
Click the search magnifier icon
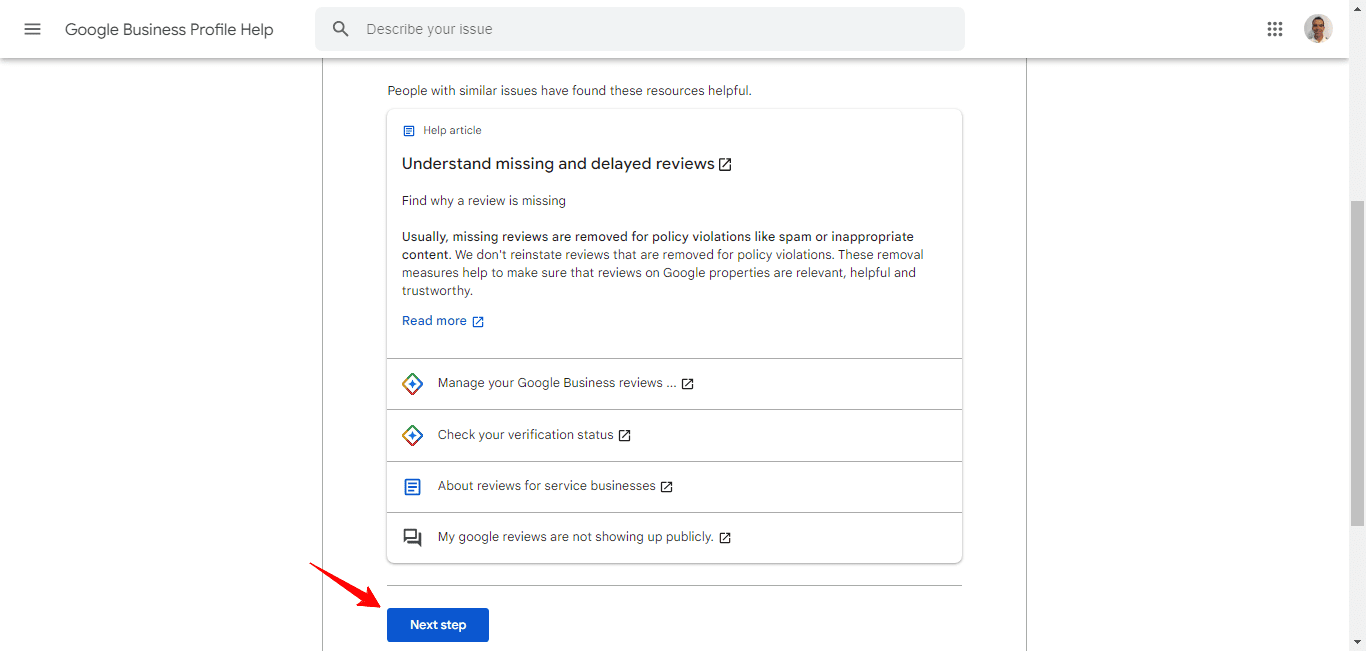(x=341, y=29)
